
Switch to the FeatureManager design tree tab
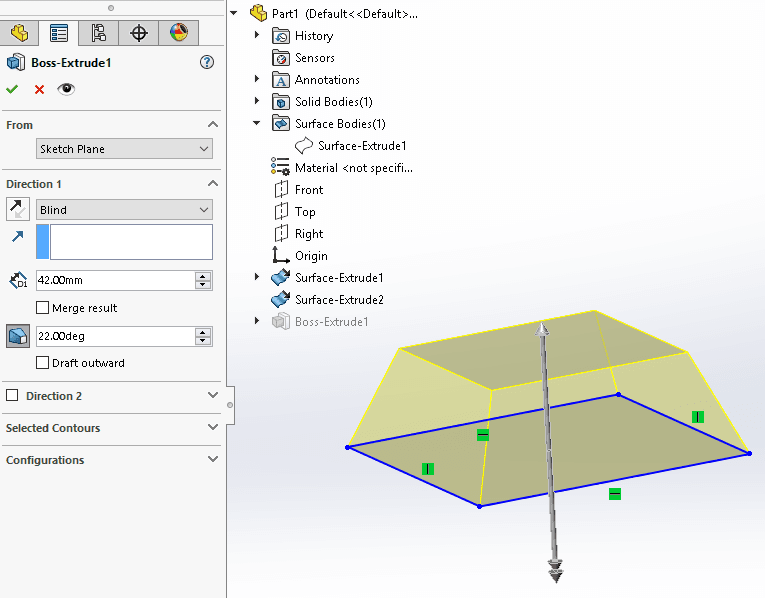tap(19, 32)
